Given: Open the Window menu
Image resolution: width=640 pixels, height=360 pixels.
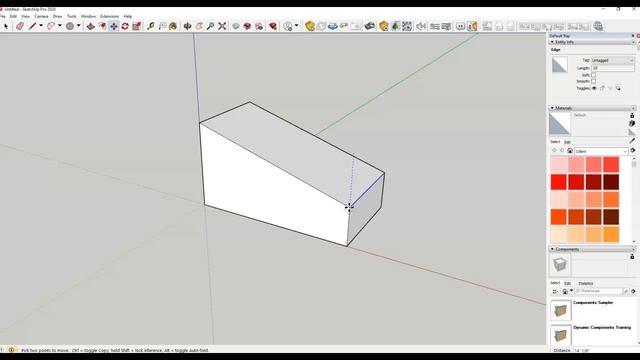Looking at the screenshot, I should 88,16.
